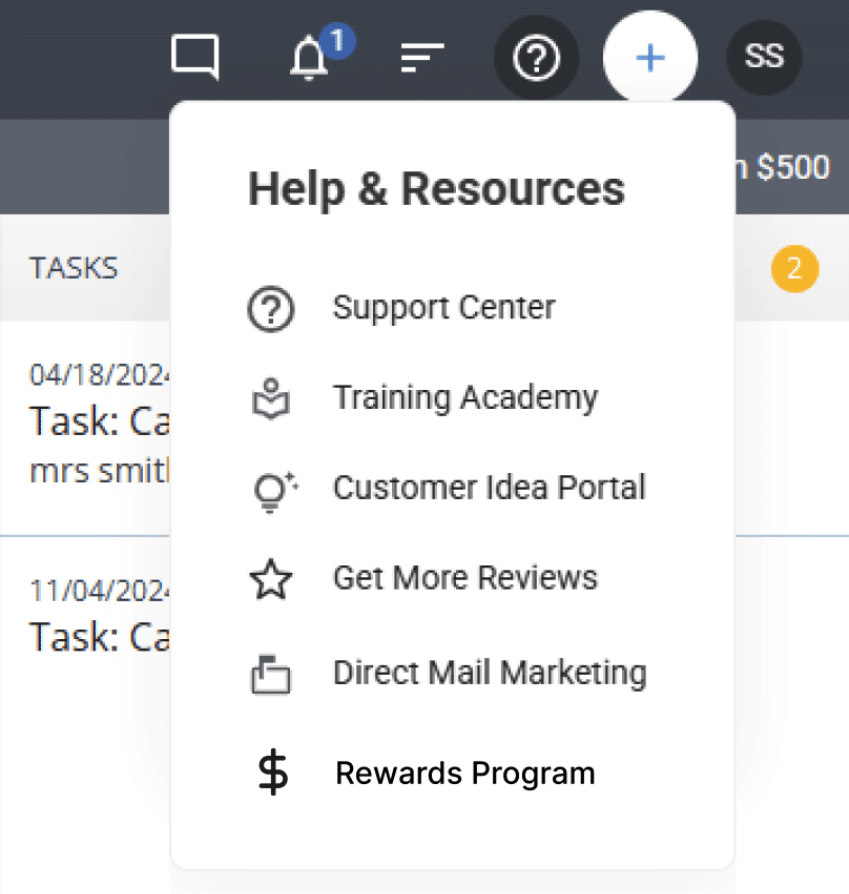
Task: Select Get More Reviews
Action: pos(465,577)
